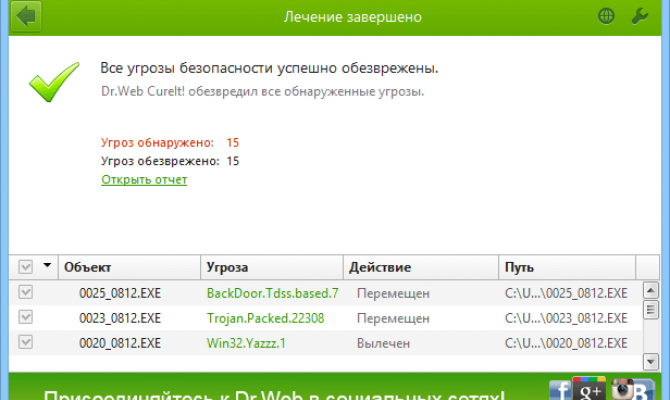Click the Угроз обнаружено count
Viewport: 670px width, 400px height.
point(232,142)
